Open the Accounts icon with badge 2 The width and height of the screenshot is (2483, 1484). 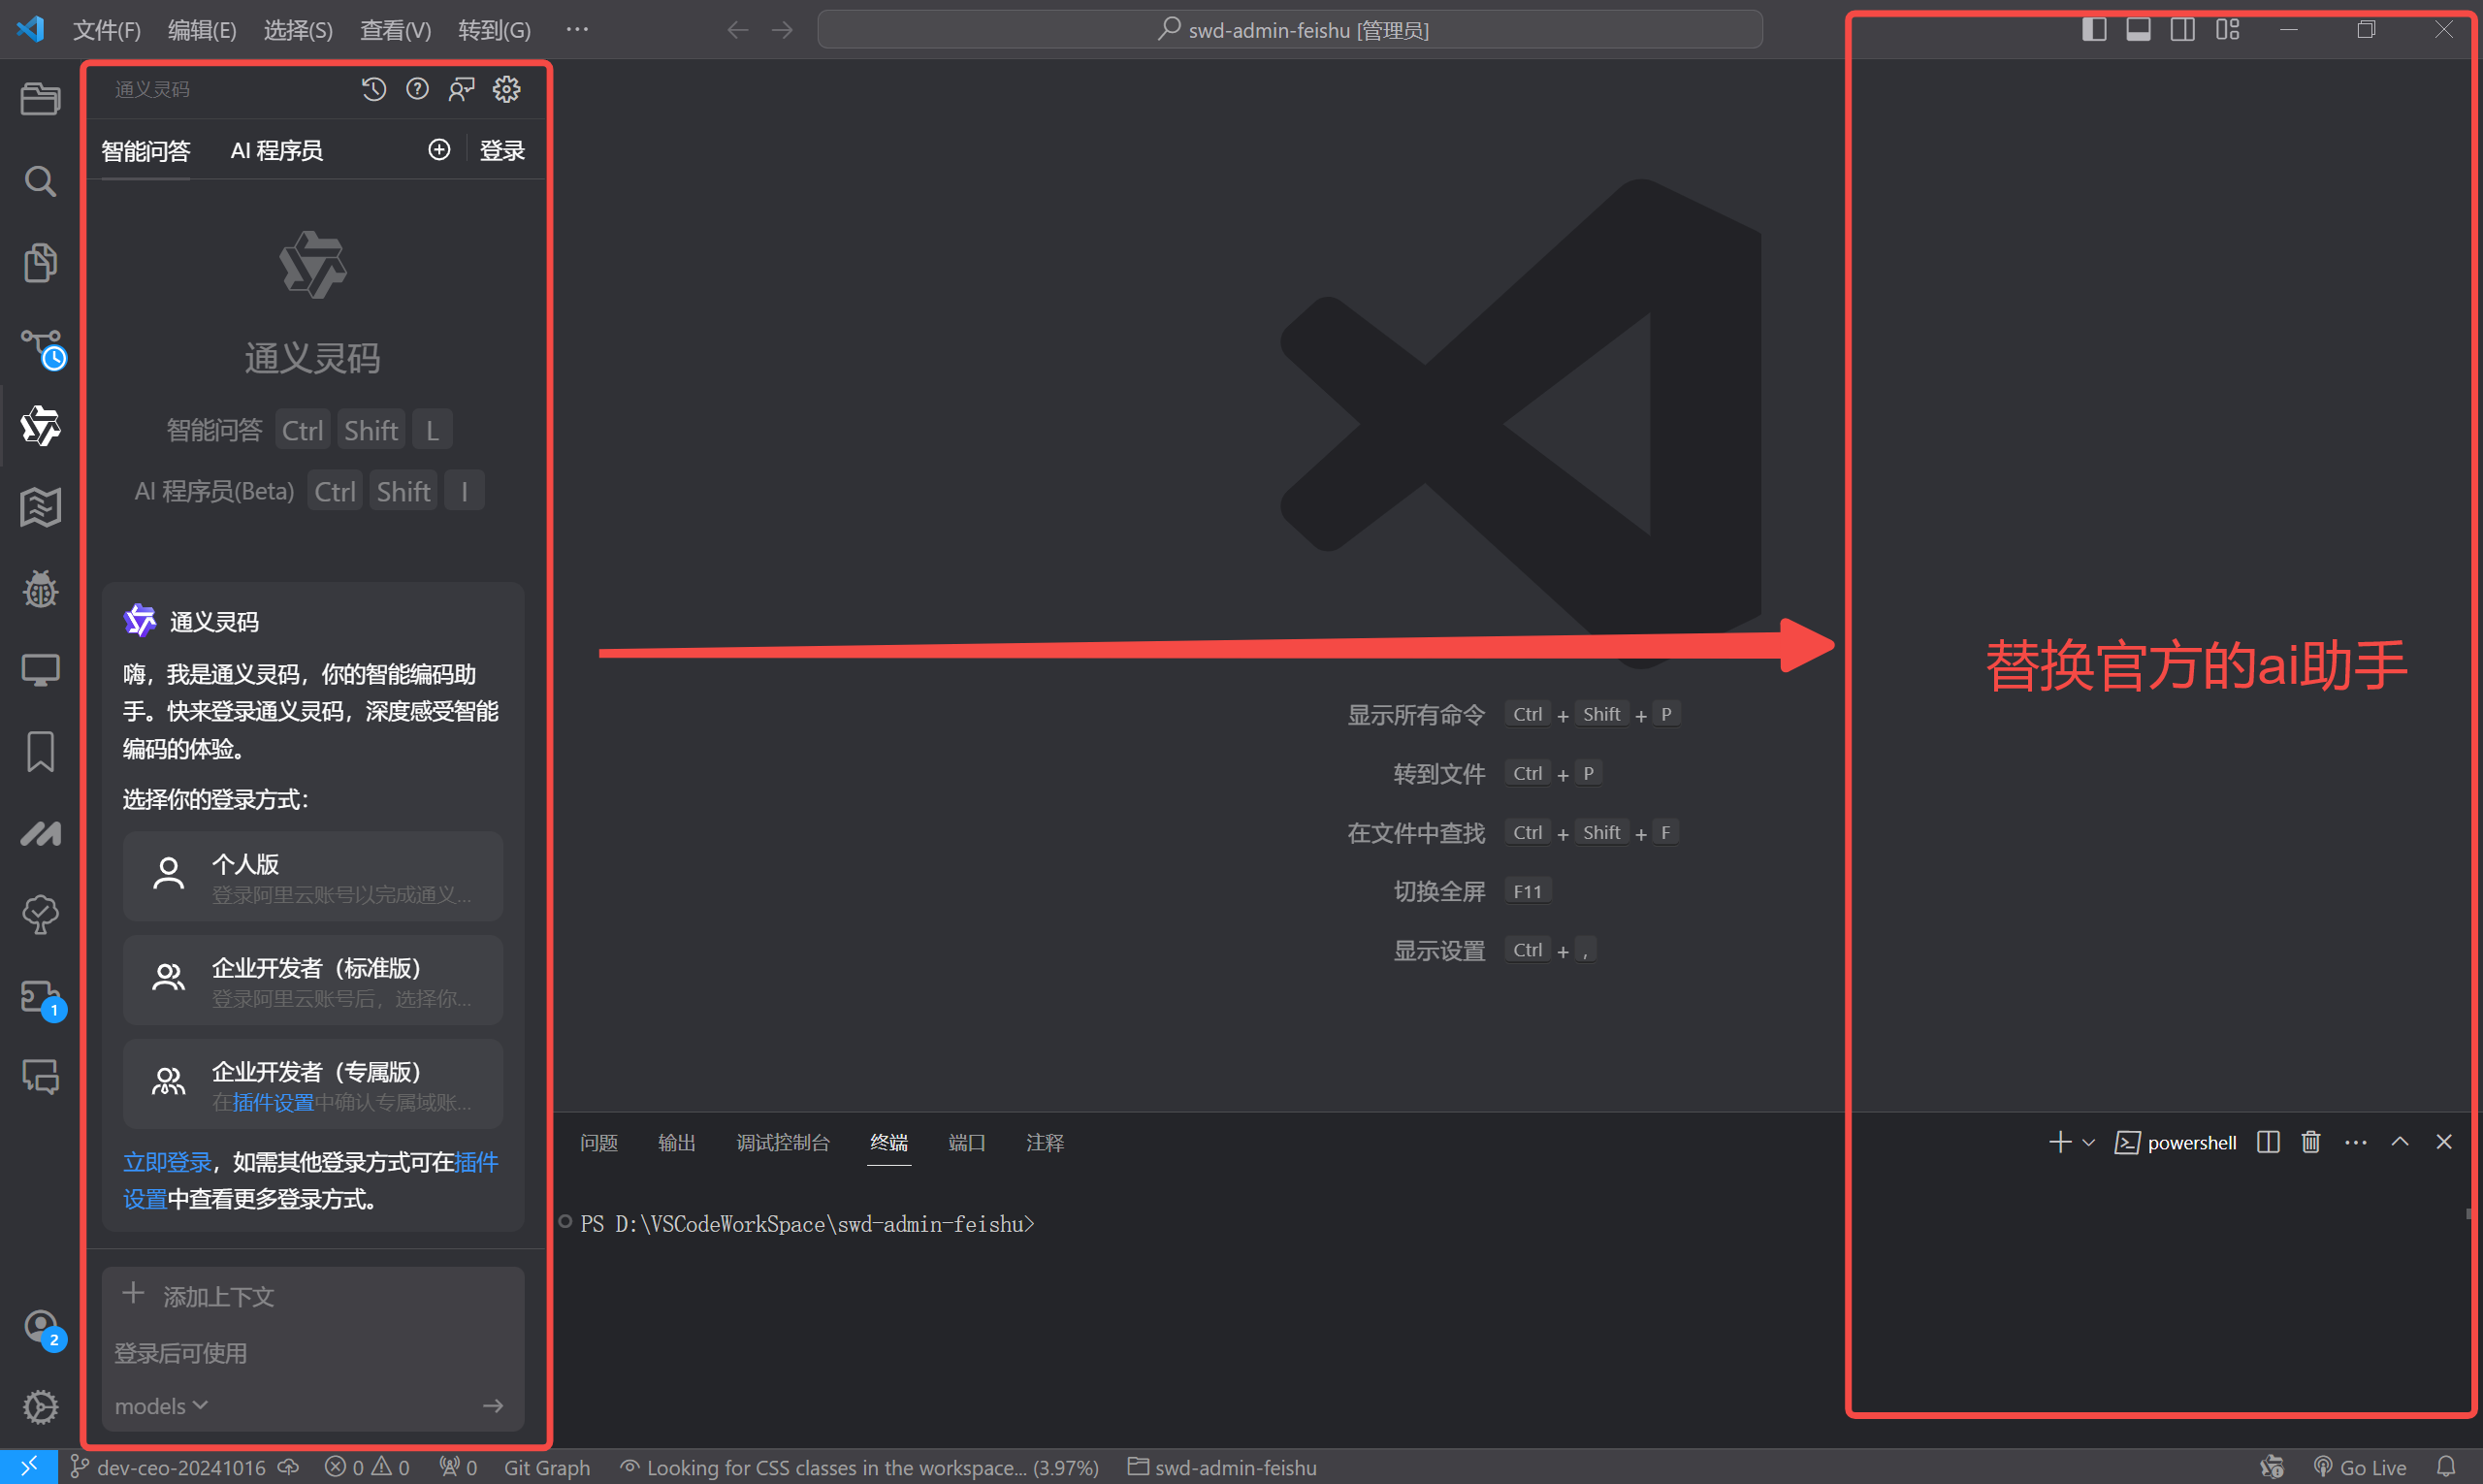[x=42, y=1328]
